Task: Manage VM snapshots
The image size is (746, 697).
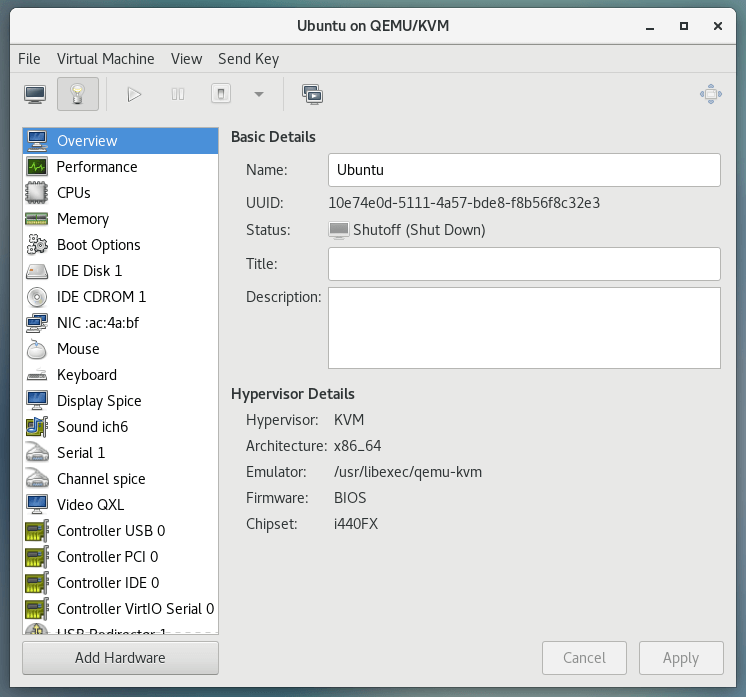Action: pos(313,94)
